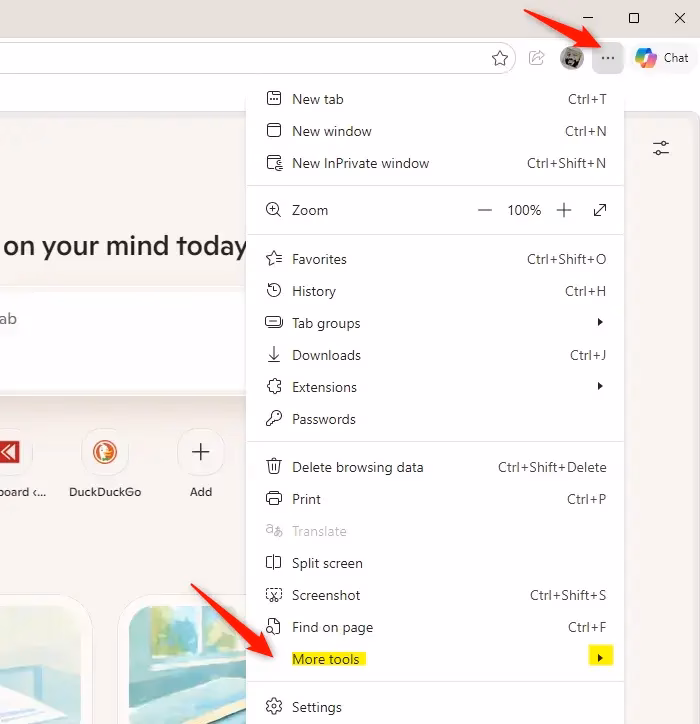The height and width of the screenshot is (724, 700).
Task: Select Print from the menu
Action: click(435, 499)
